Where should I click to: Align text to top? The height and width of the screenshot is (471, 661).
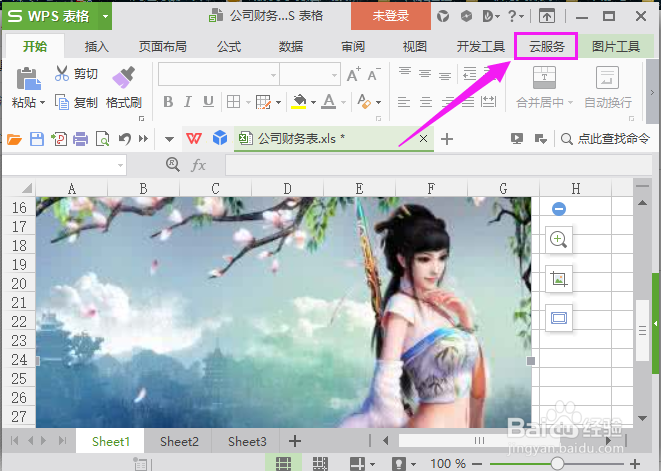(405, 72)
